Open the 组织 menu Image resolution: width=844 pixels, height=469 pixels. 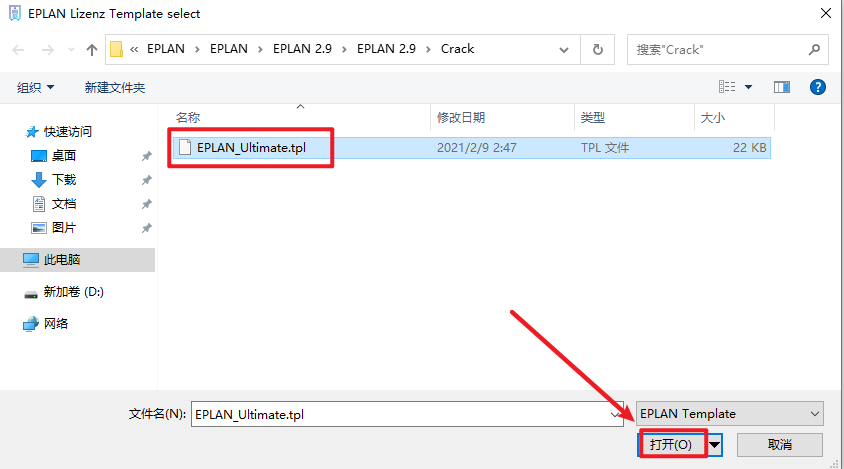(x=36, y=88)
